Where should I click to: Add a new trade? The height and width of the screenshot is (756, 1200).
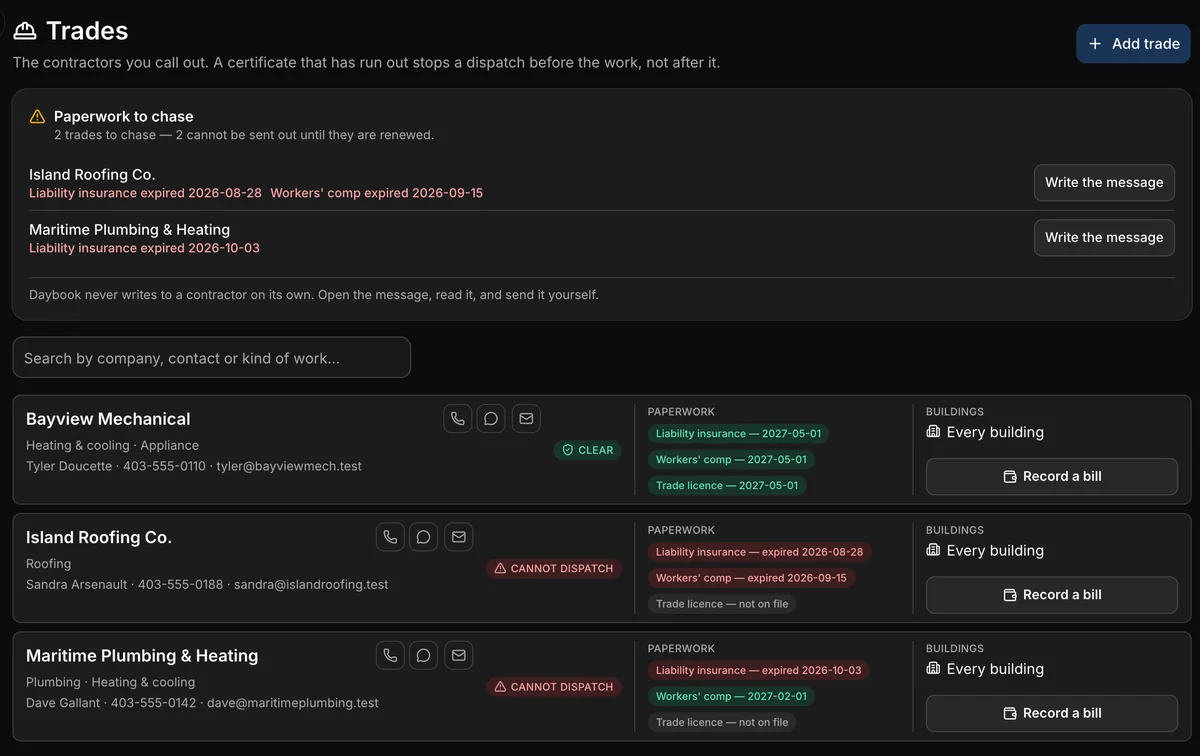pyautogui.click(x=1133, y=44)
